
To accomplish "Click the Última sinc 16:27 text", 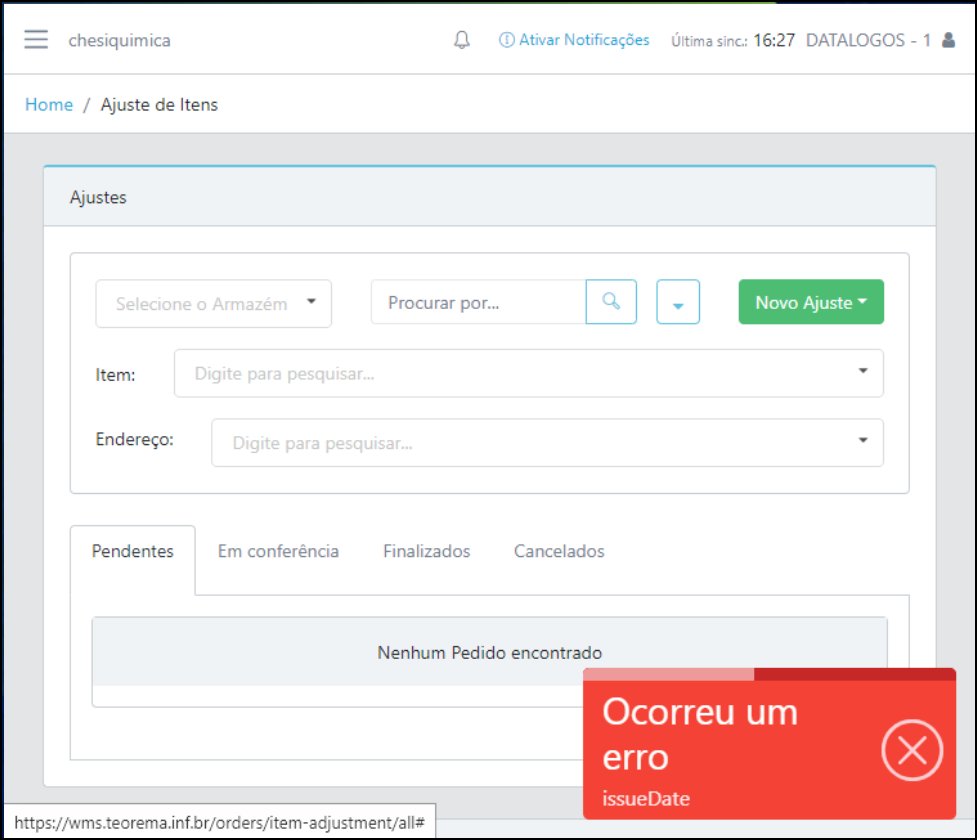I will coord(733,41).
